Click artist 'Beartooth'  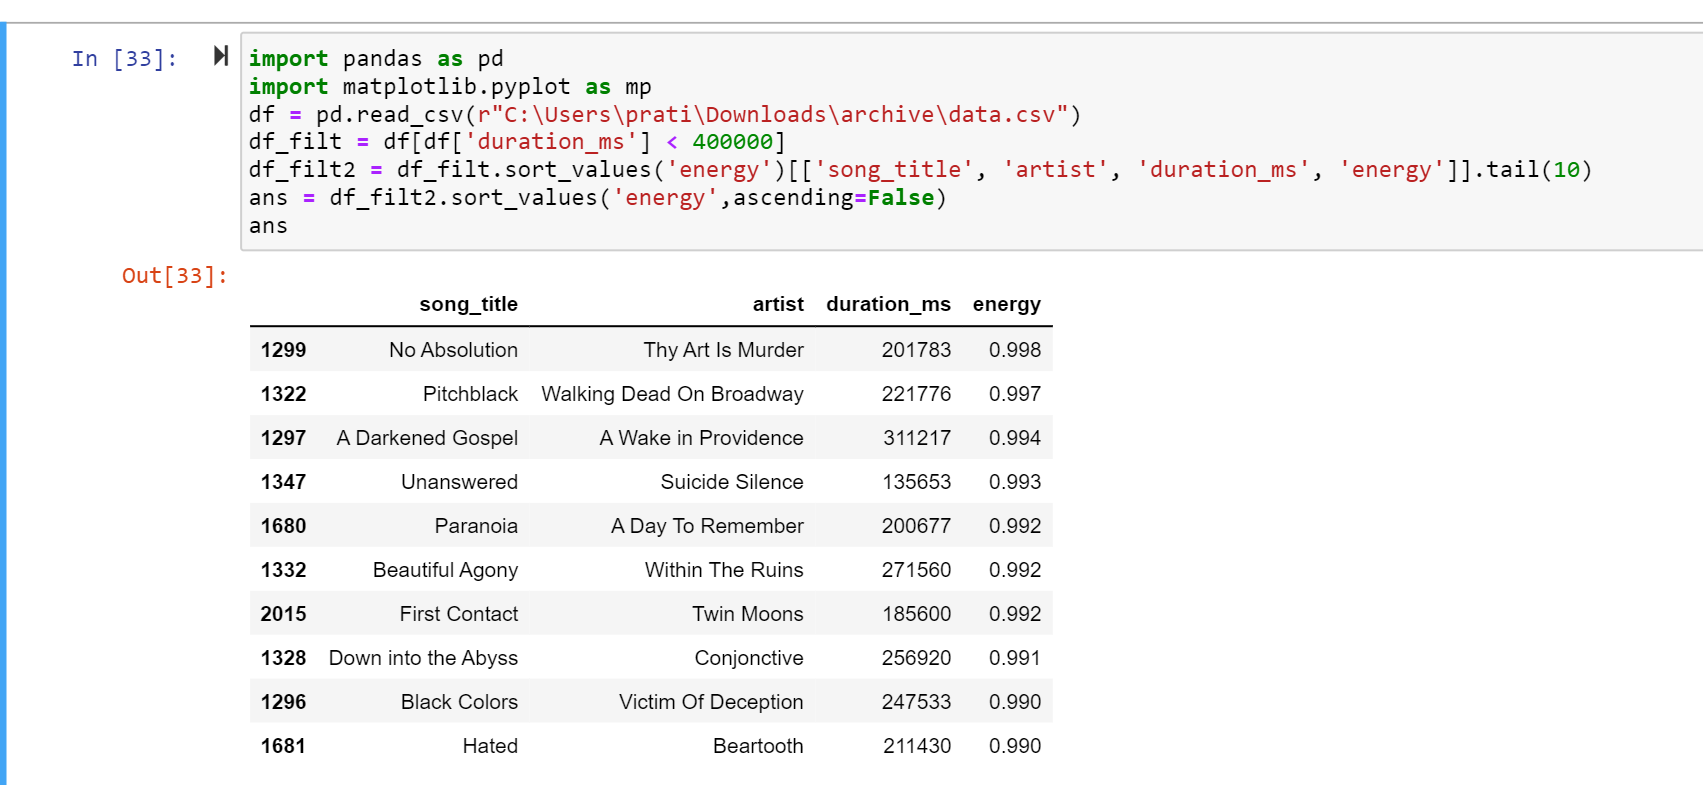(x=758, y=746)
